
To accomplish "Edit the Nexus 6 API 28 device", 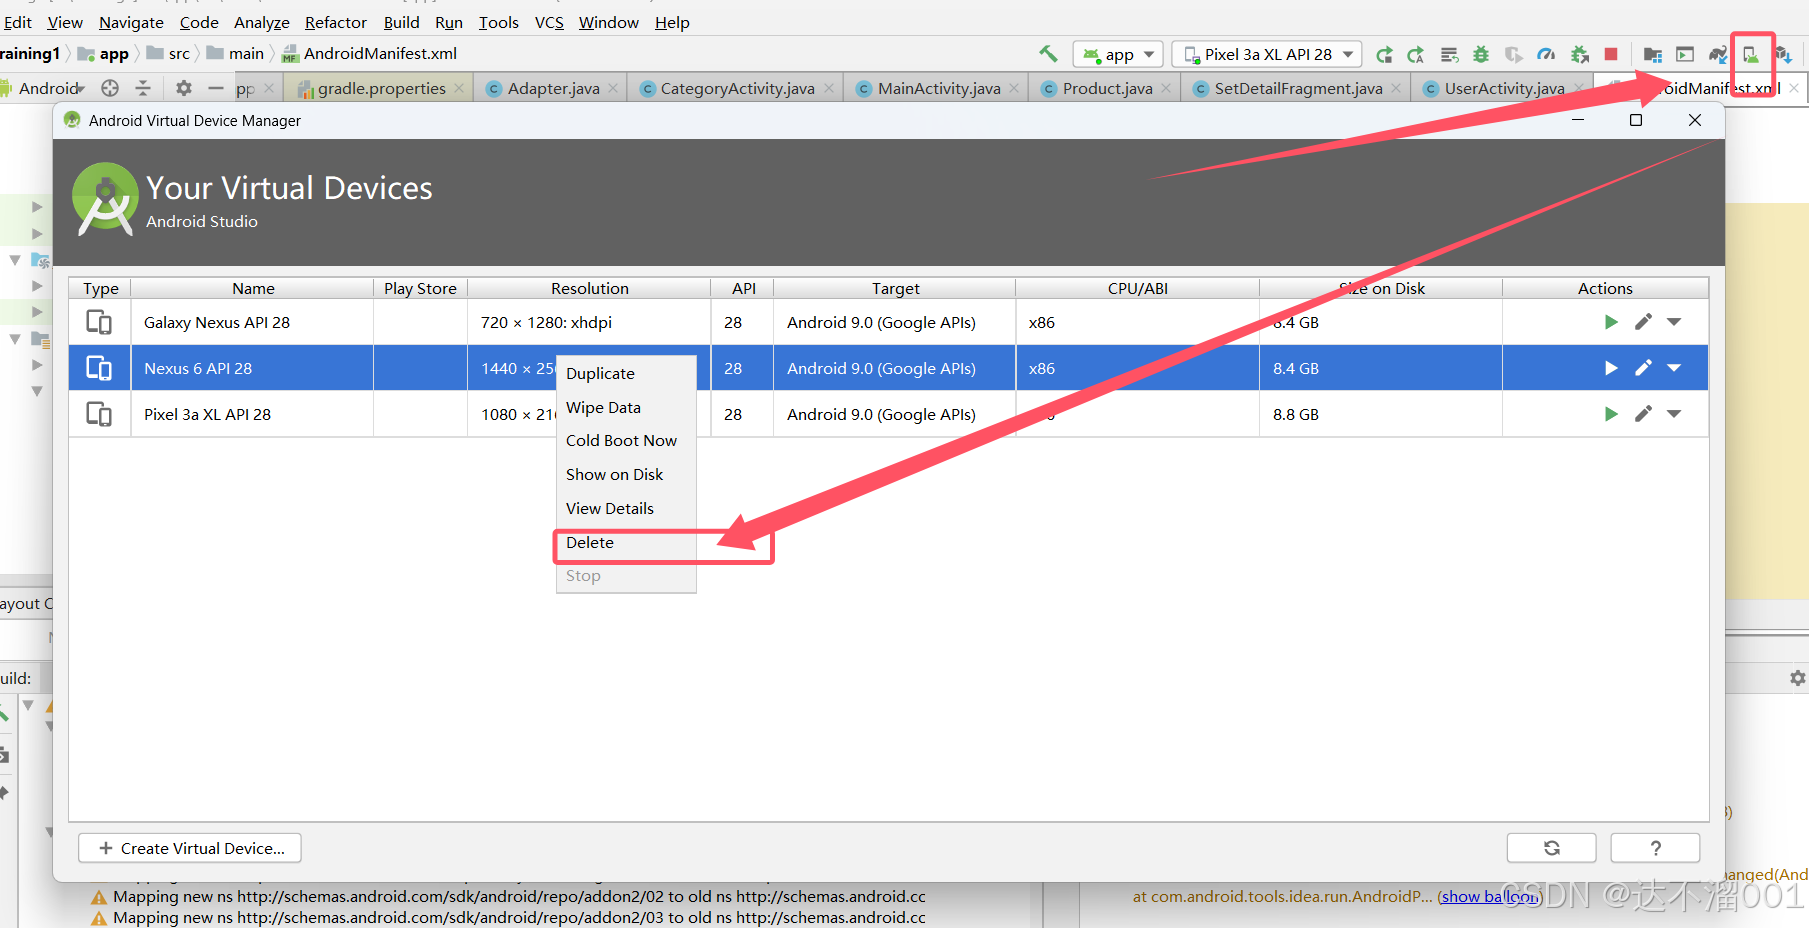I will 1643,368.
